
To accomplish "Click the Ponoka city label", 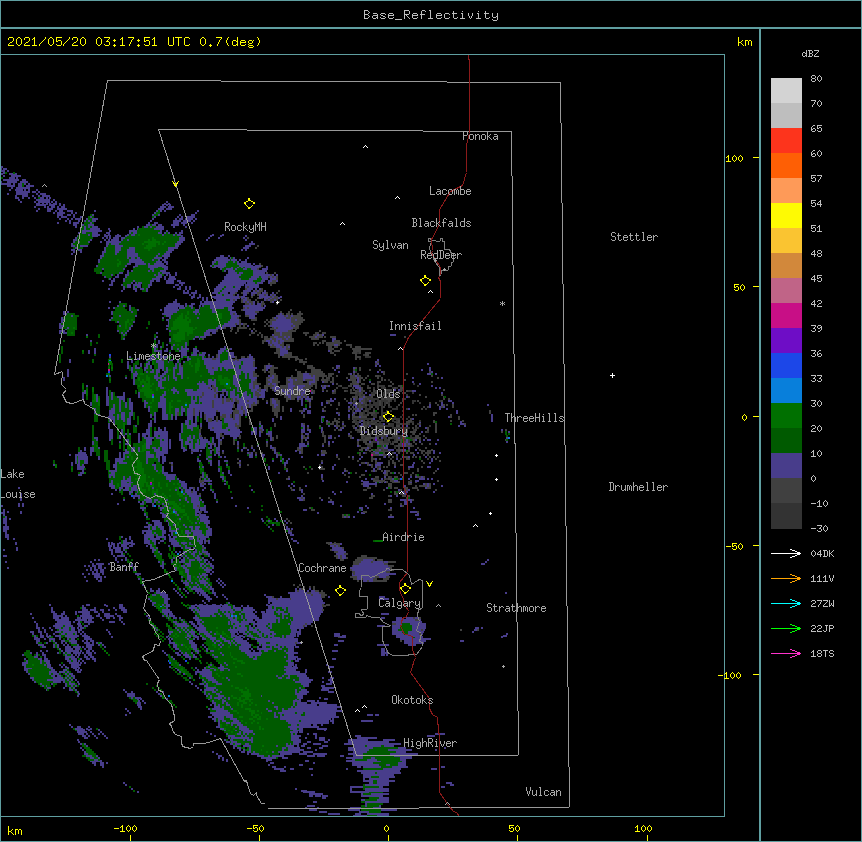I will [x=480, y=136].
